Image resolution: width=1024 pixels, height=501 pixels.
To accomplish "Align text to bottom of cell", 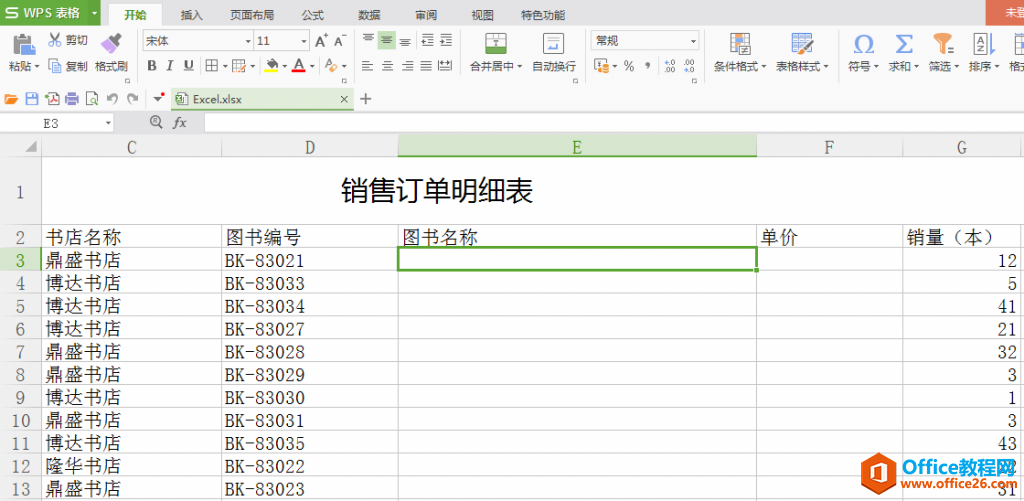I will tap(406, 40).
